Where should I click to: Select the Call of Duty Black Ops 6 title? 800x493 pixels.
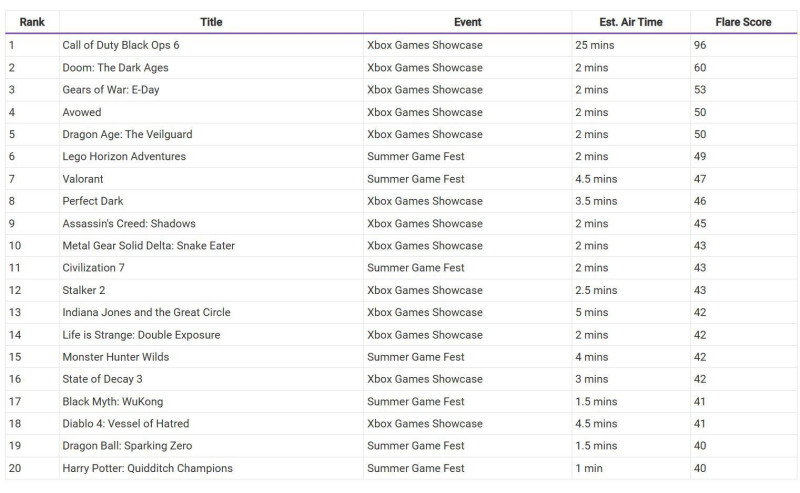(121, 45)
